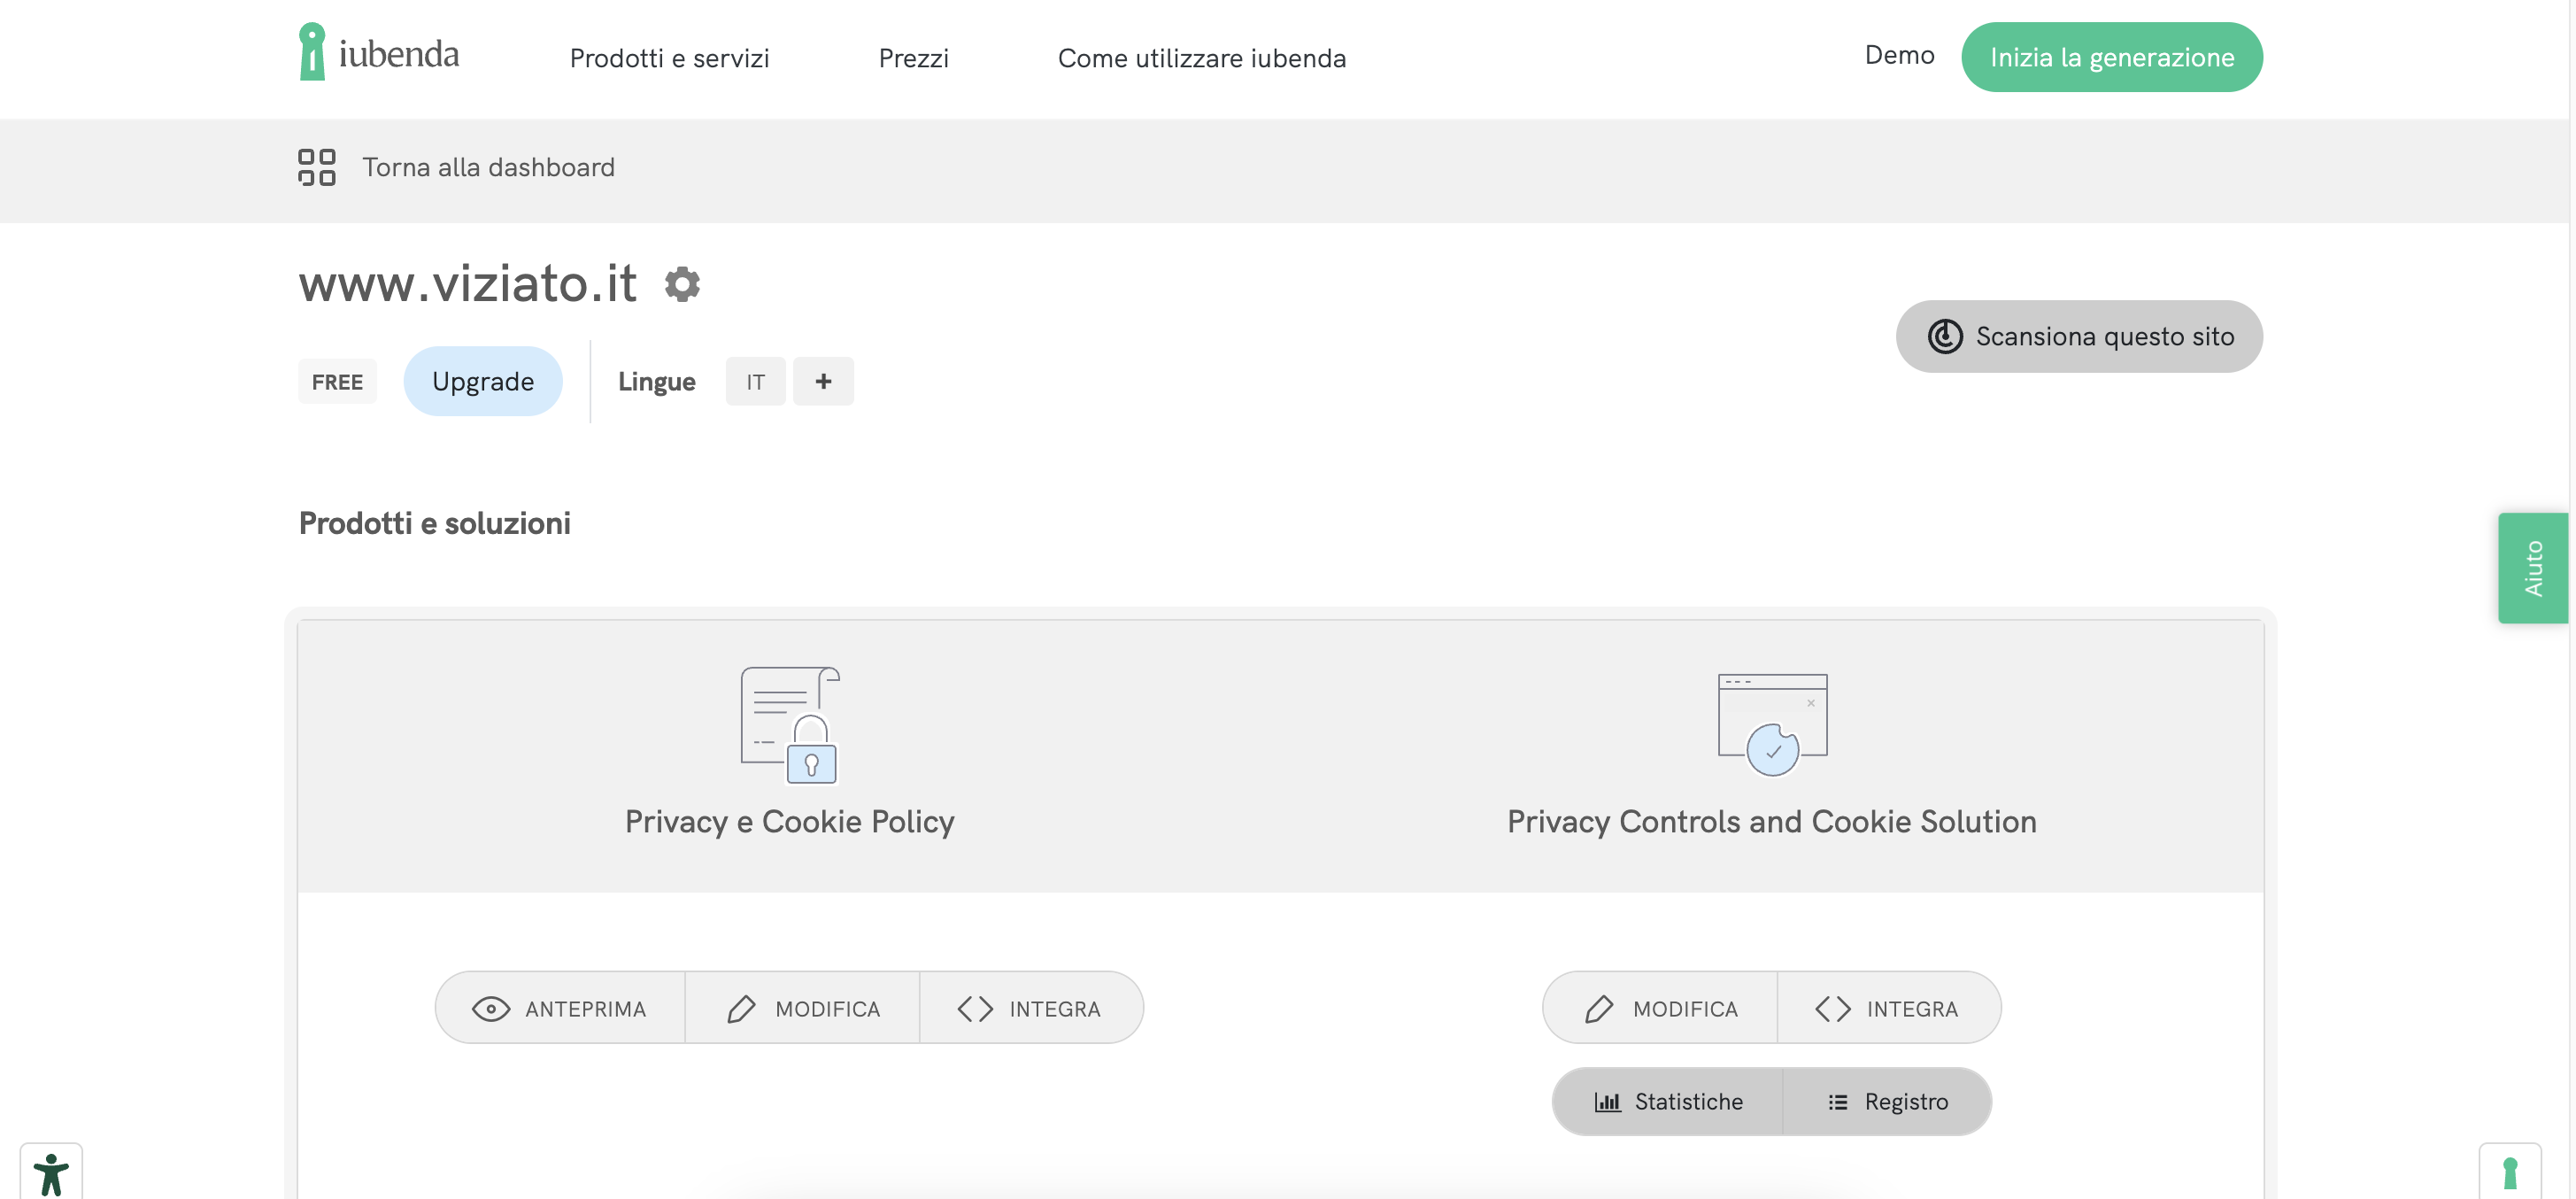Open iubenda keyhole widget bottom right
This screenshot has height=1199, width=2576.
(2508, 1173)
